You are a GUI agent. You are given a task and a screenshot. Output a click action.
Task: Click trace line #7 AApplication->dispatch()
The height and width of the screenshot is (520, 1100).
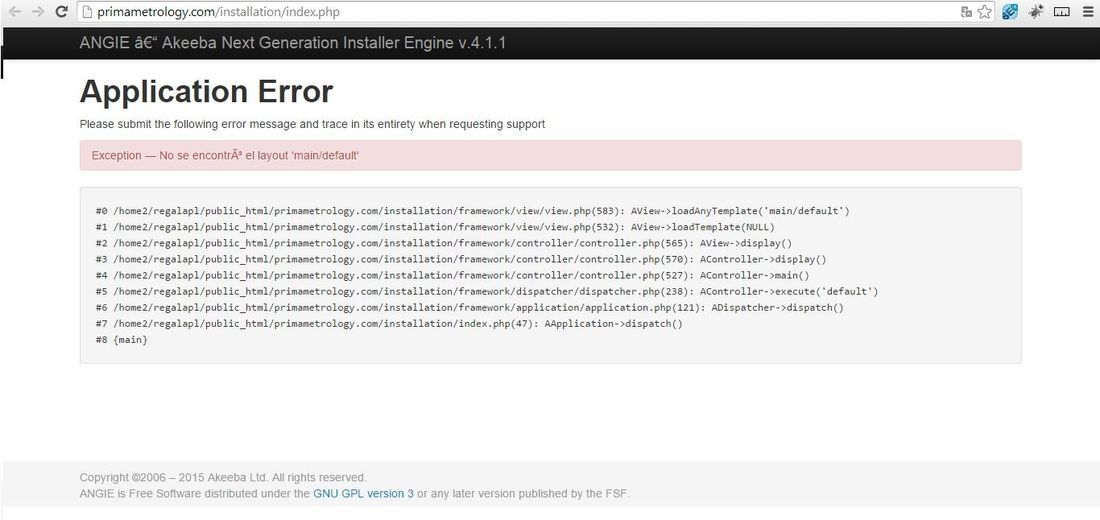(x=389, y=324)
